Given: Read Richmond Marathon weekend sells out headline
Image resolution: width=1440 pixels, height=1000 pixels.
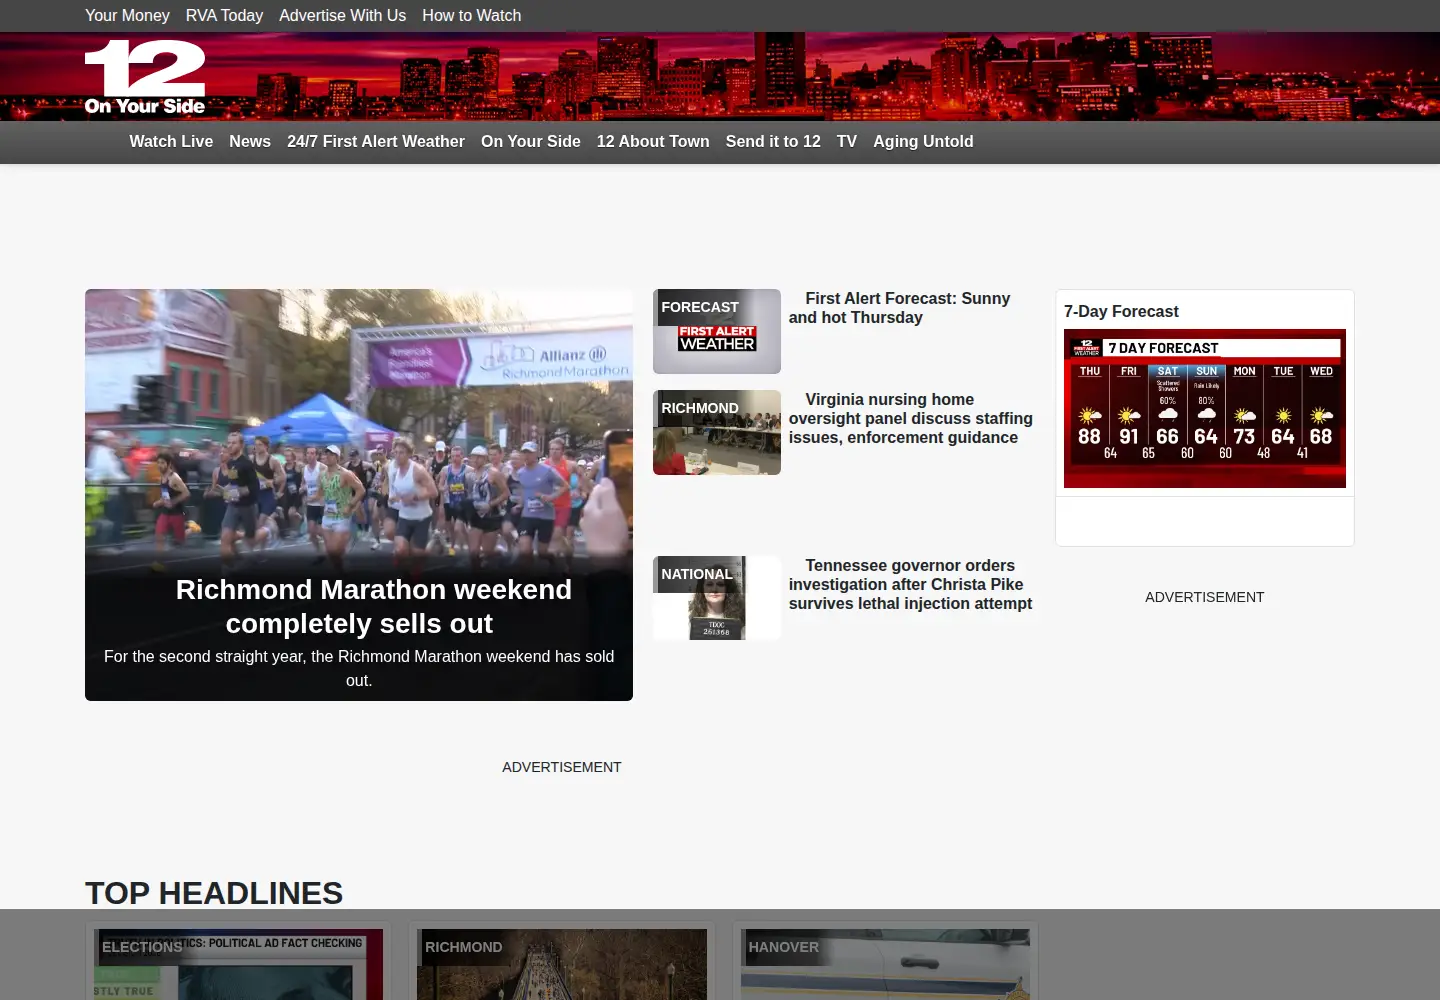Looking at the screenshot, I should point(374,606).
